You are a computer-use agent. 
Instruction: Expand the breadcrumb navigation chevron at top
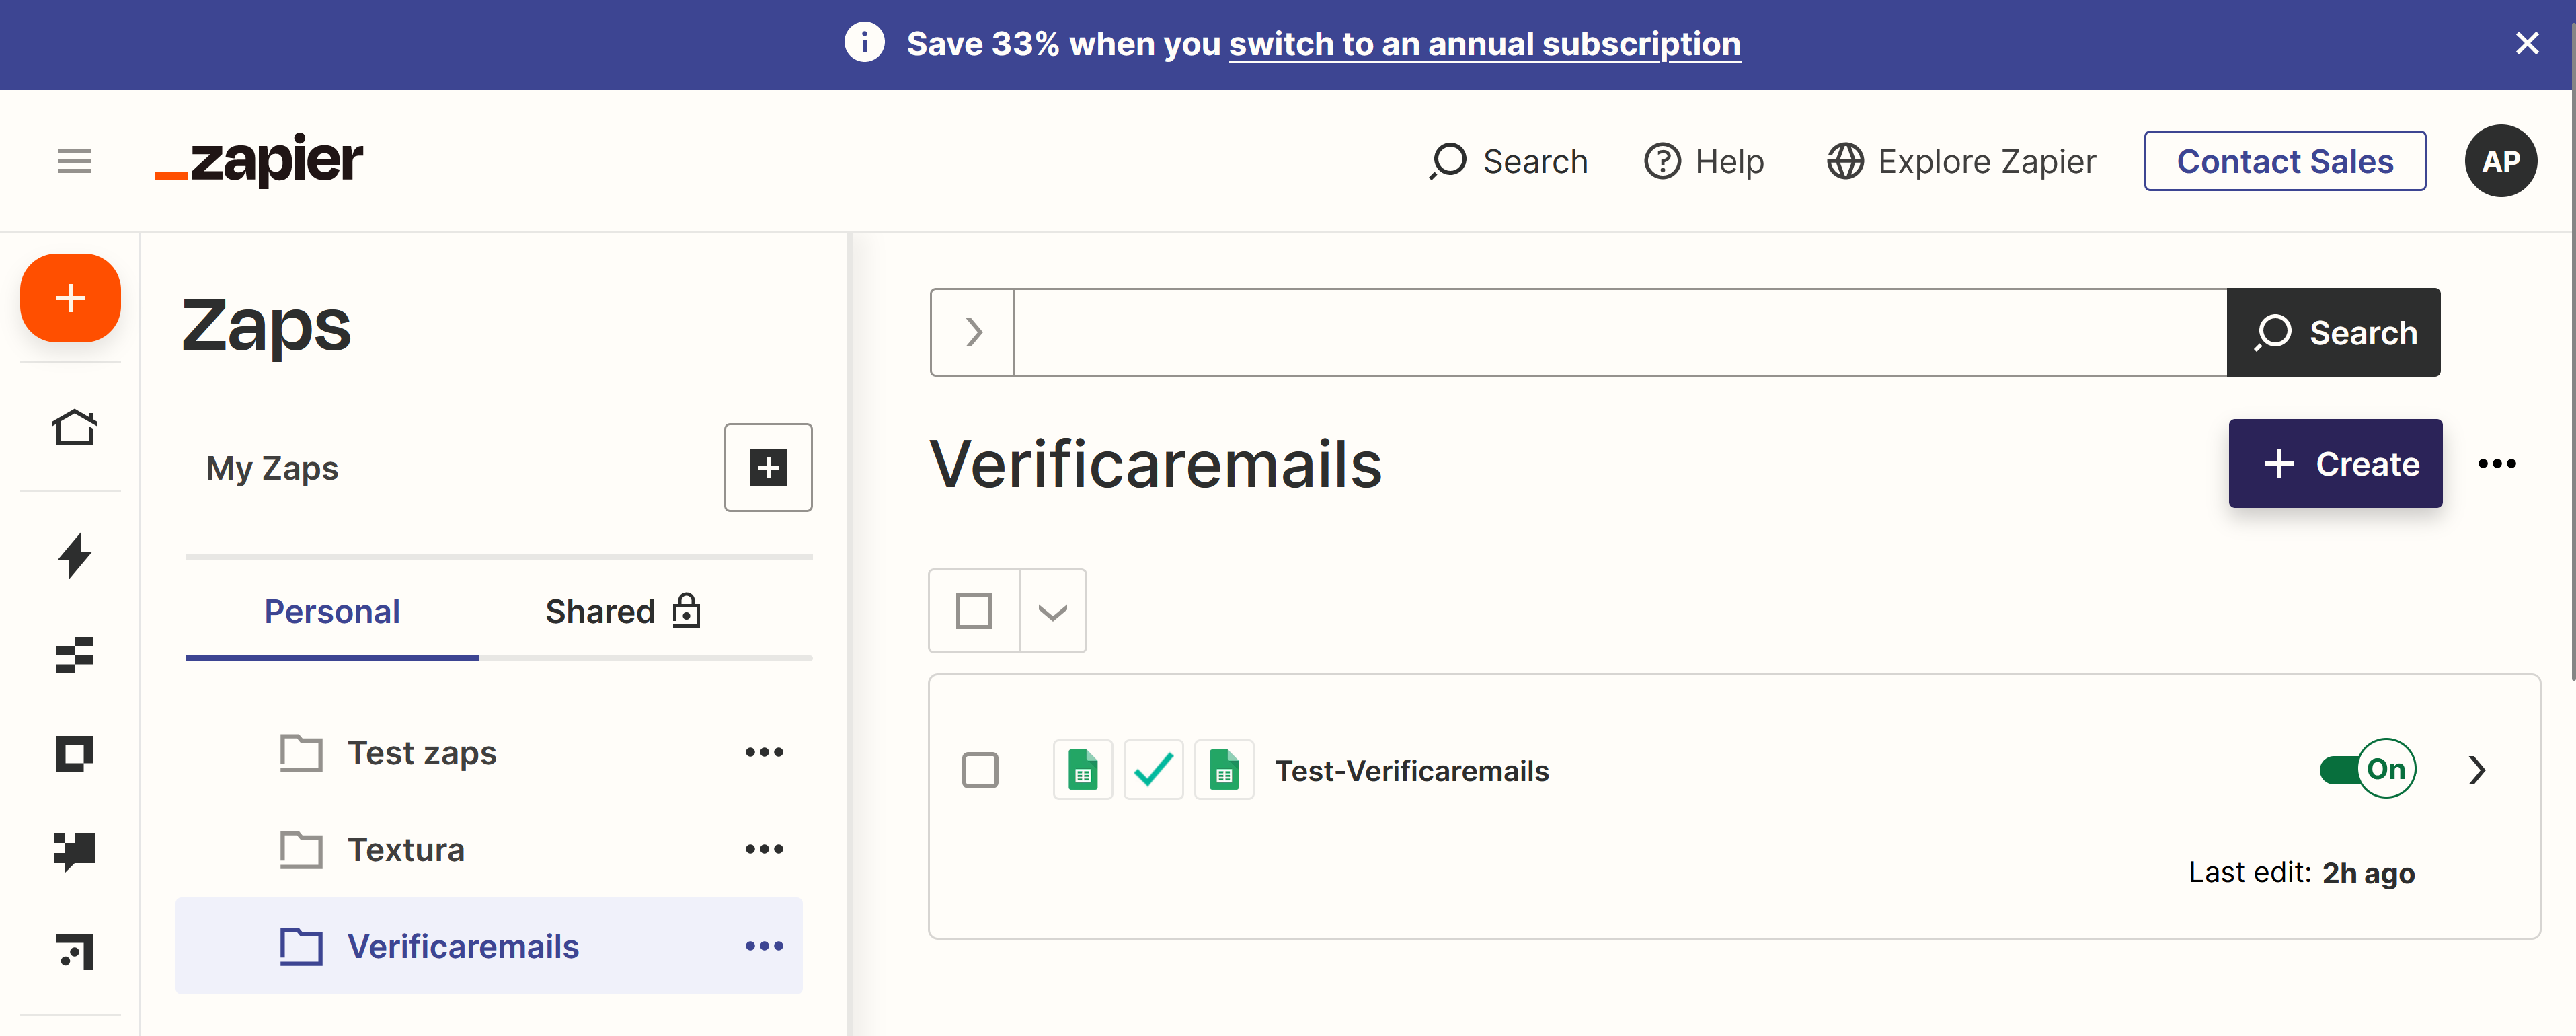tap(972, 332)
